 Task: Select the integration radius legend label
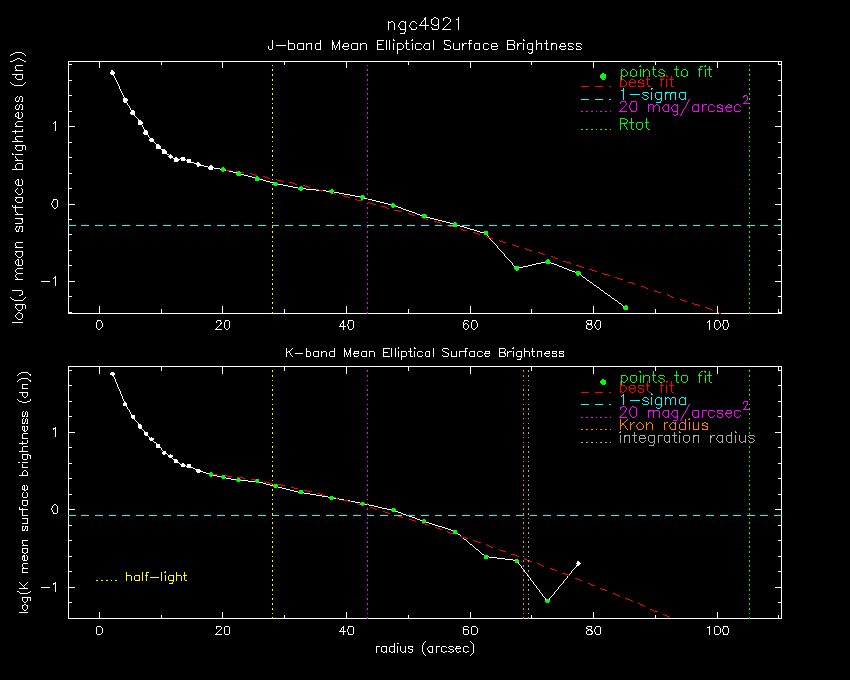coord(687,438)
